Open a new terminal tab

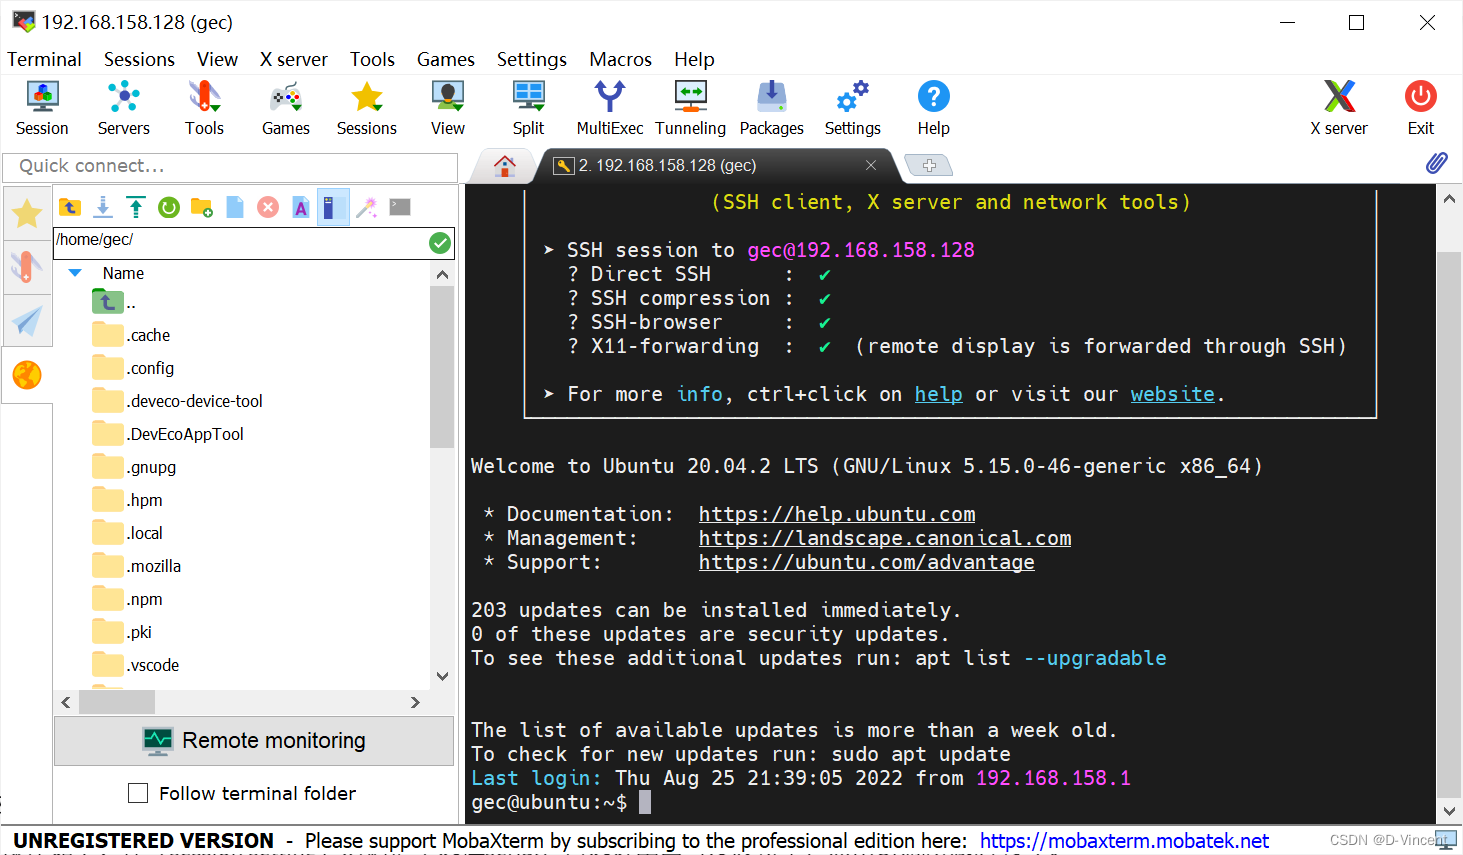point(929,165)
